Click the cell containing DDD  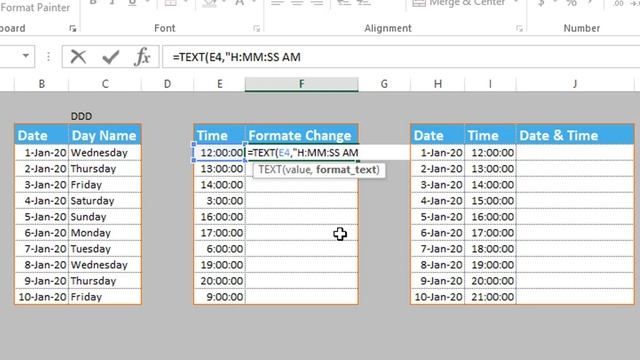click(x=105, y=116)
